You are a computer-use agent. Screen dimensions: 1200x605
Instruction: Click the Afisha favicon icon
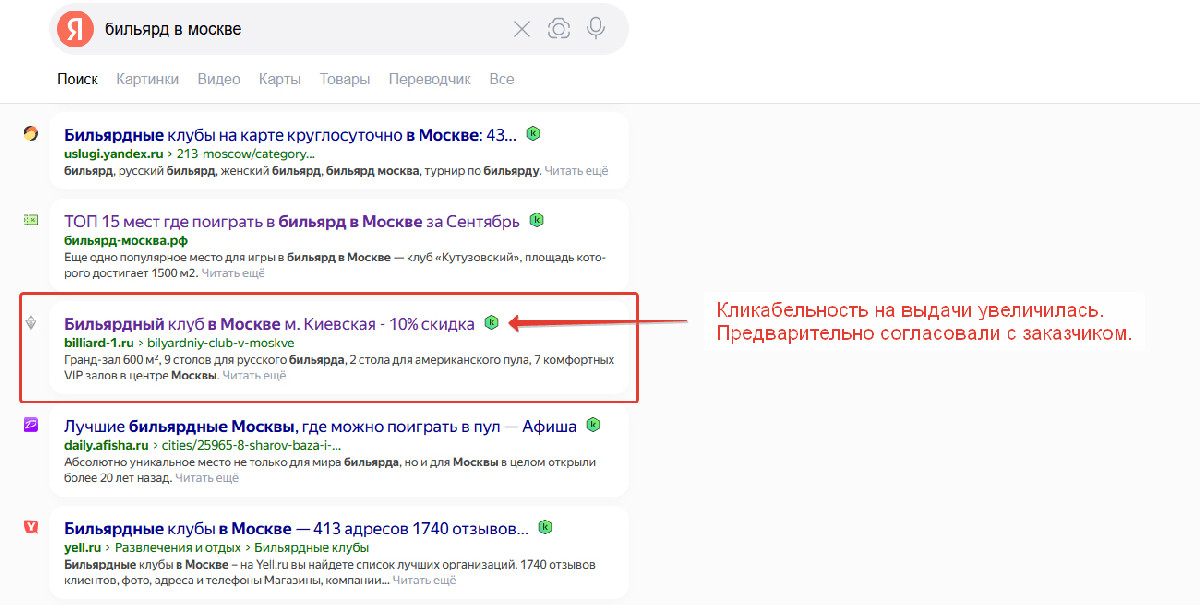coord(31,425)
